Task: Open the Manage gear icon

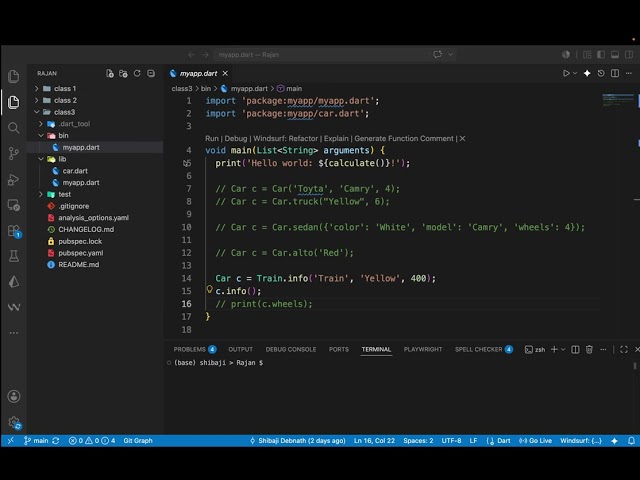Action: click(14, 422)
